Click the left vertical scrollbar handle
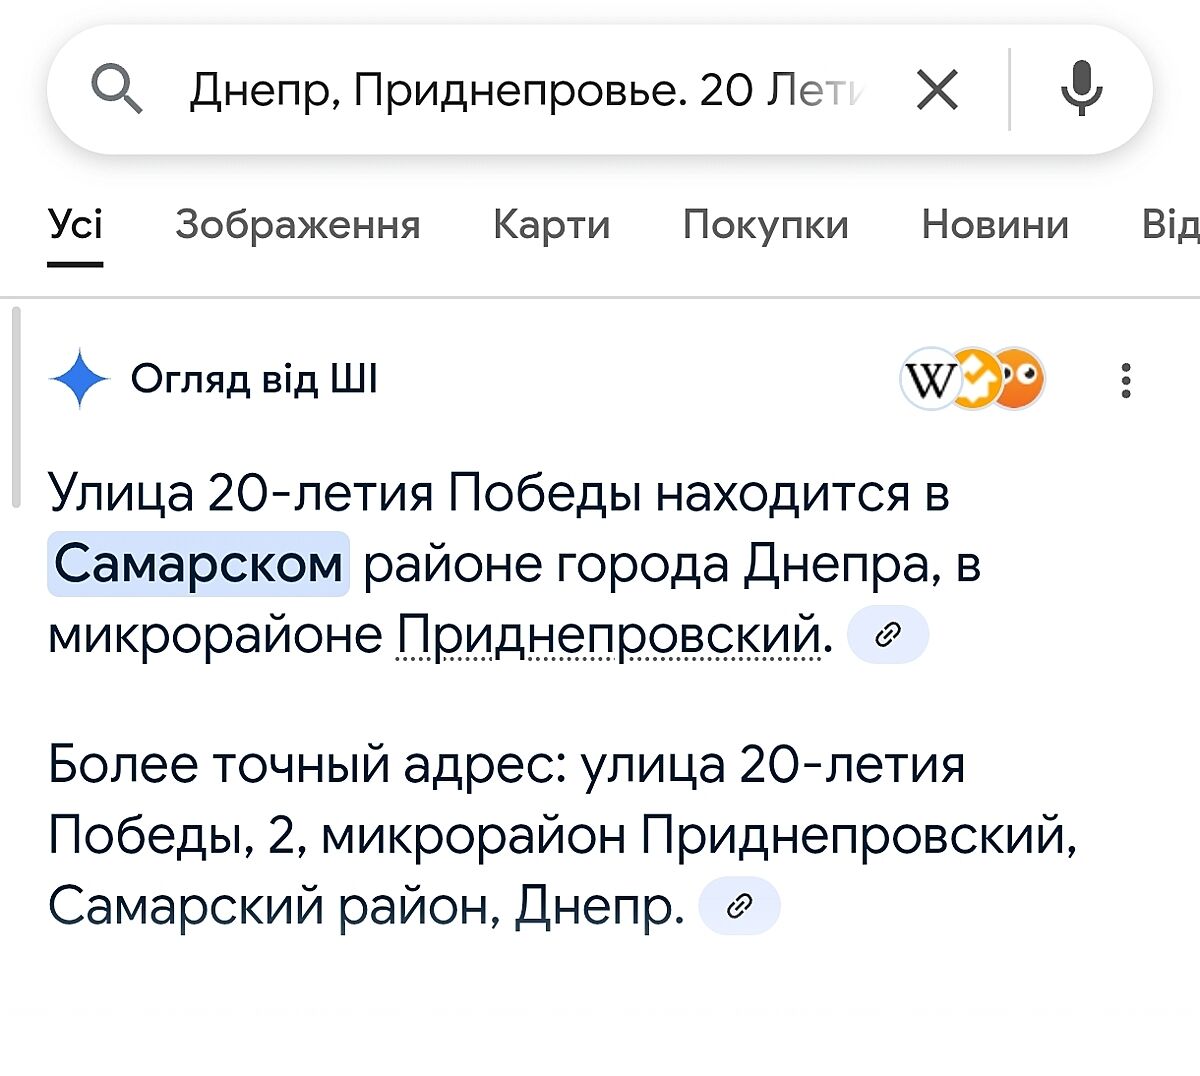This screenshot has height=1076, width=1200. tap(16, 408)
